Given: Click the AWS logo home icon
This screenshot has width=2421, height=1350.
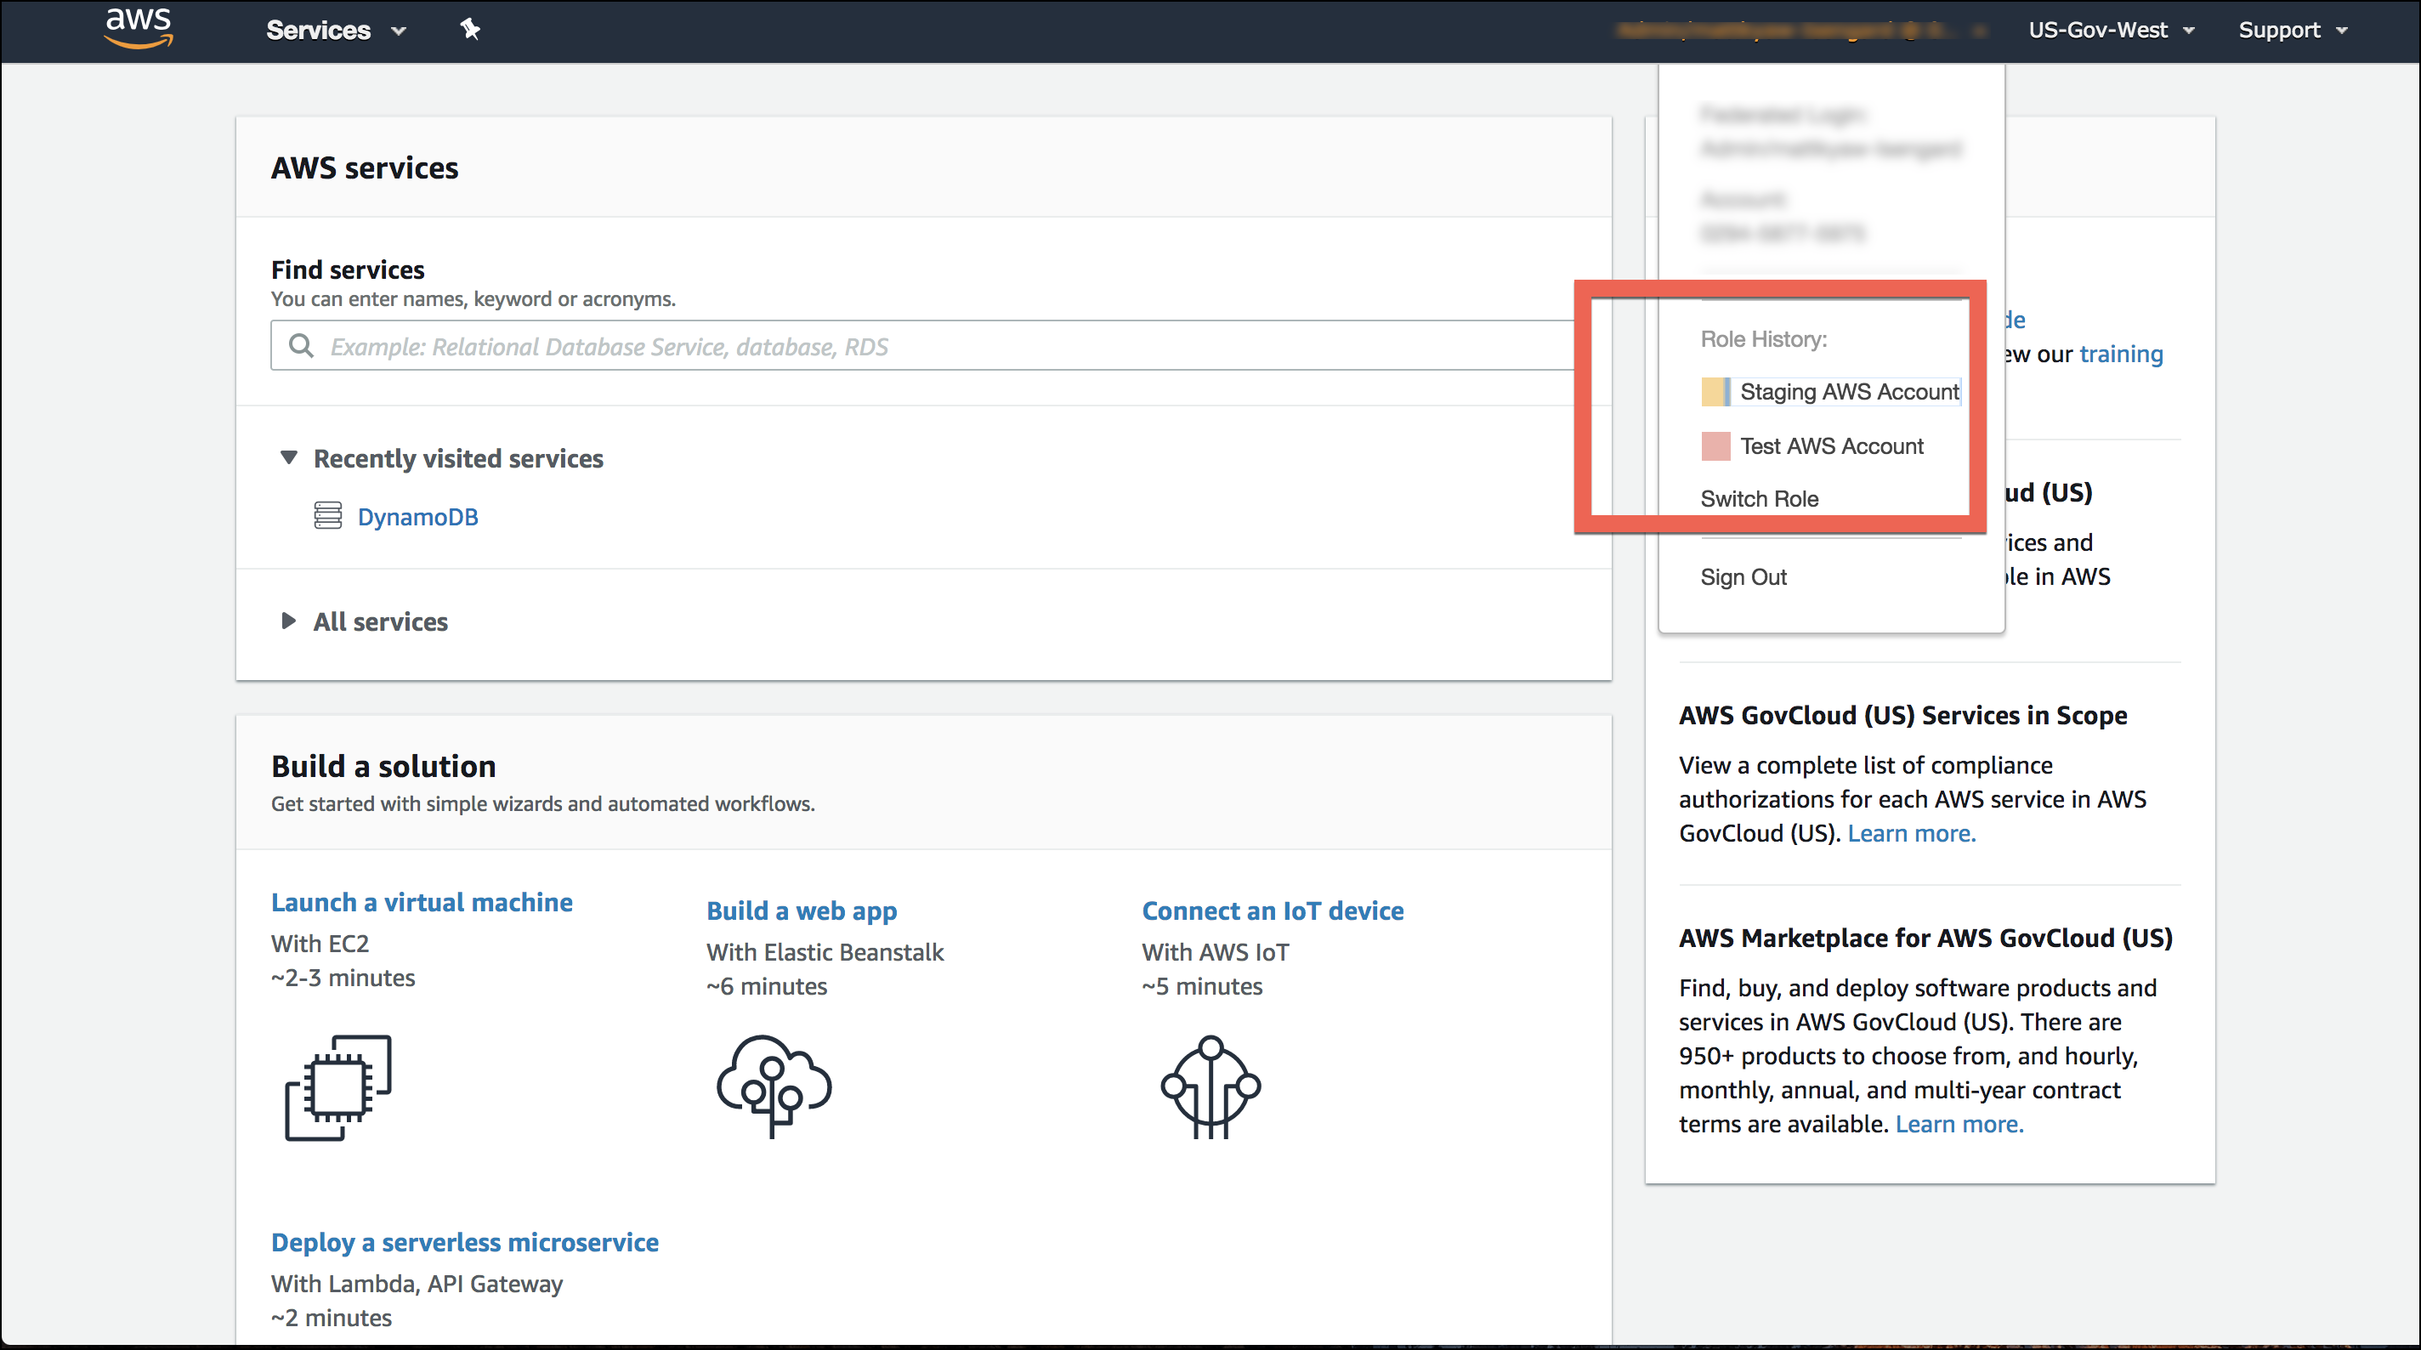Looking at the screenshot, I should pyautogui.click(x=138, y=28).
